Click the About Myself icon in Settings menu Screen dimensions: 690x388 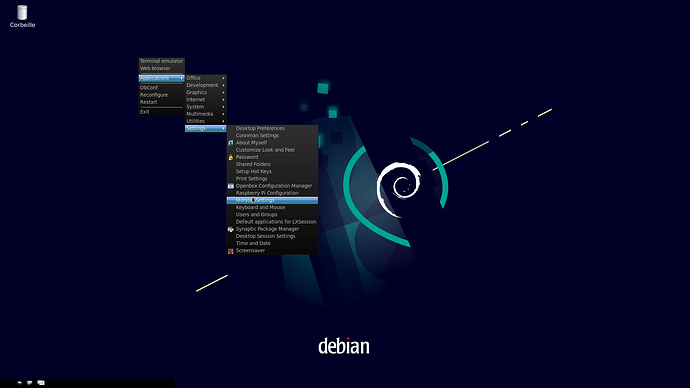tap(231, 143)
